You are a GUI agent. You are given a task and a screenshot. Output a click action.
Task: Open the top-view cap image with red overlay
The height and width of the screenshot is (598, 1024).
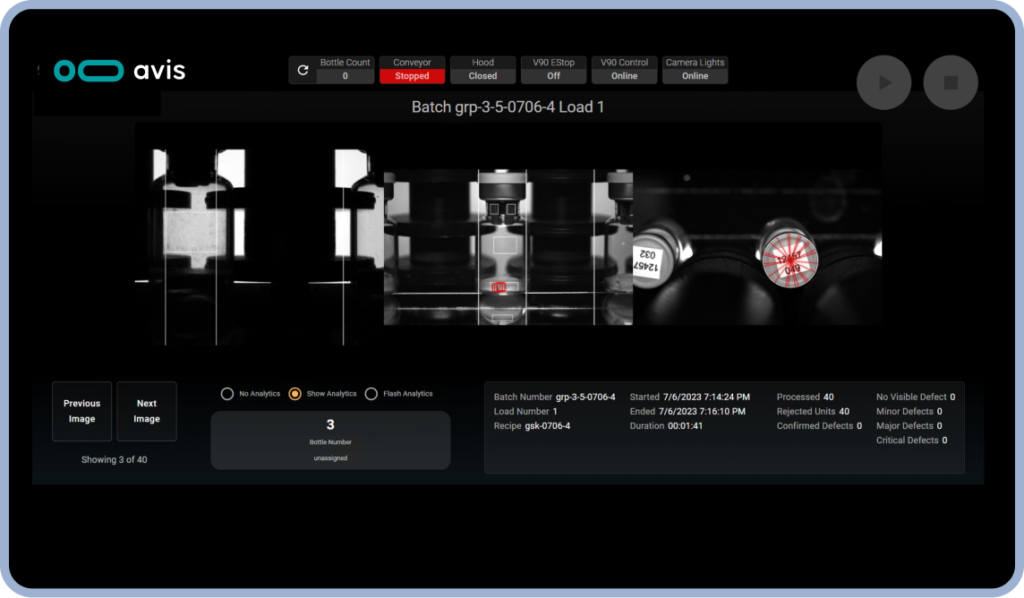758,245
